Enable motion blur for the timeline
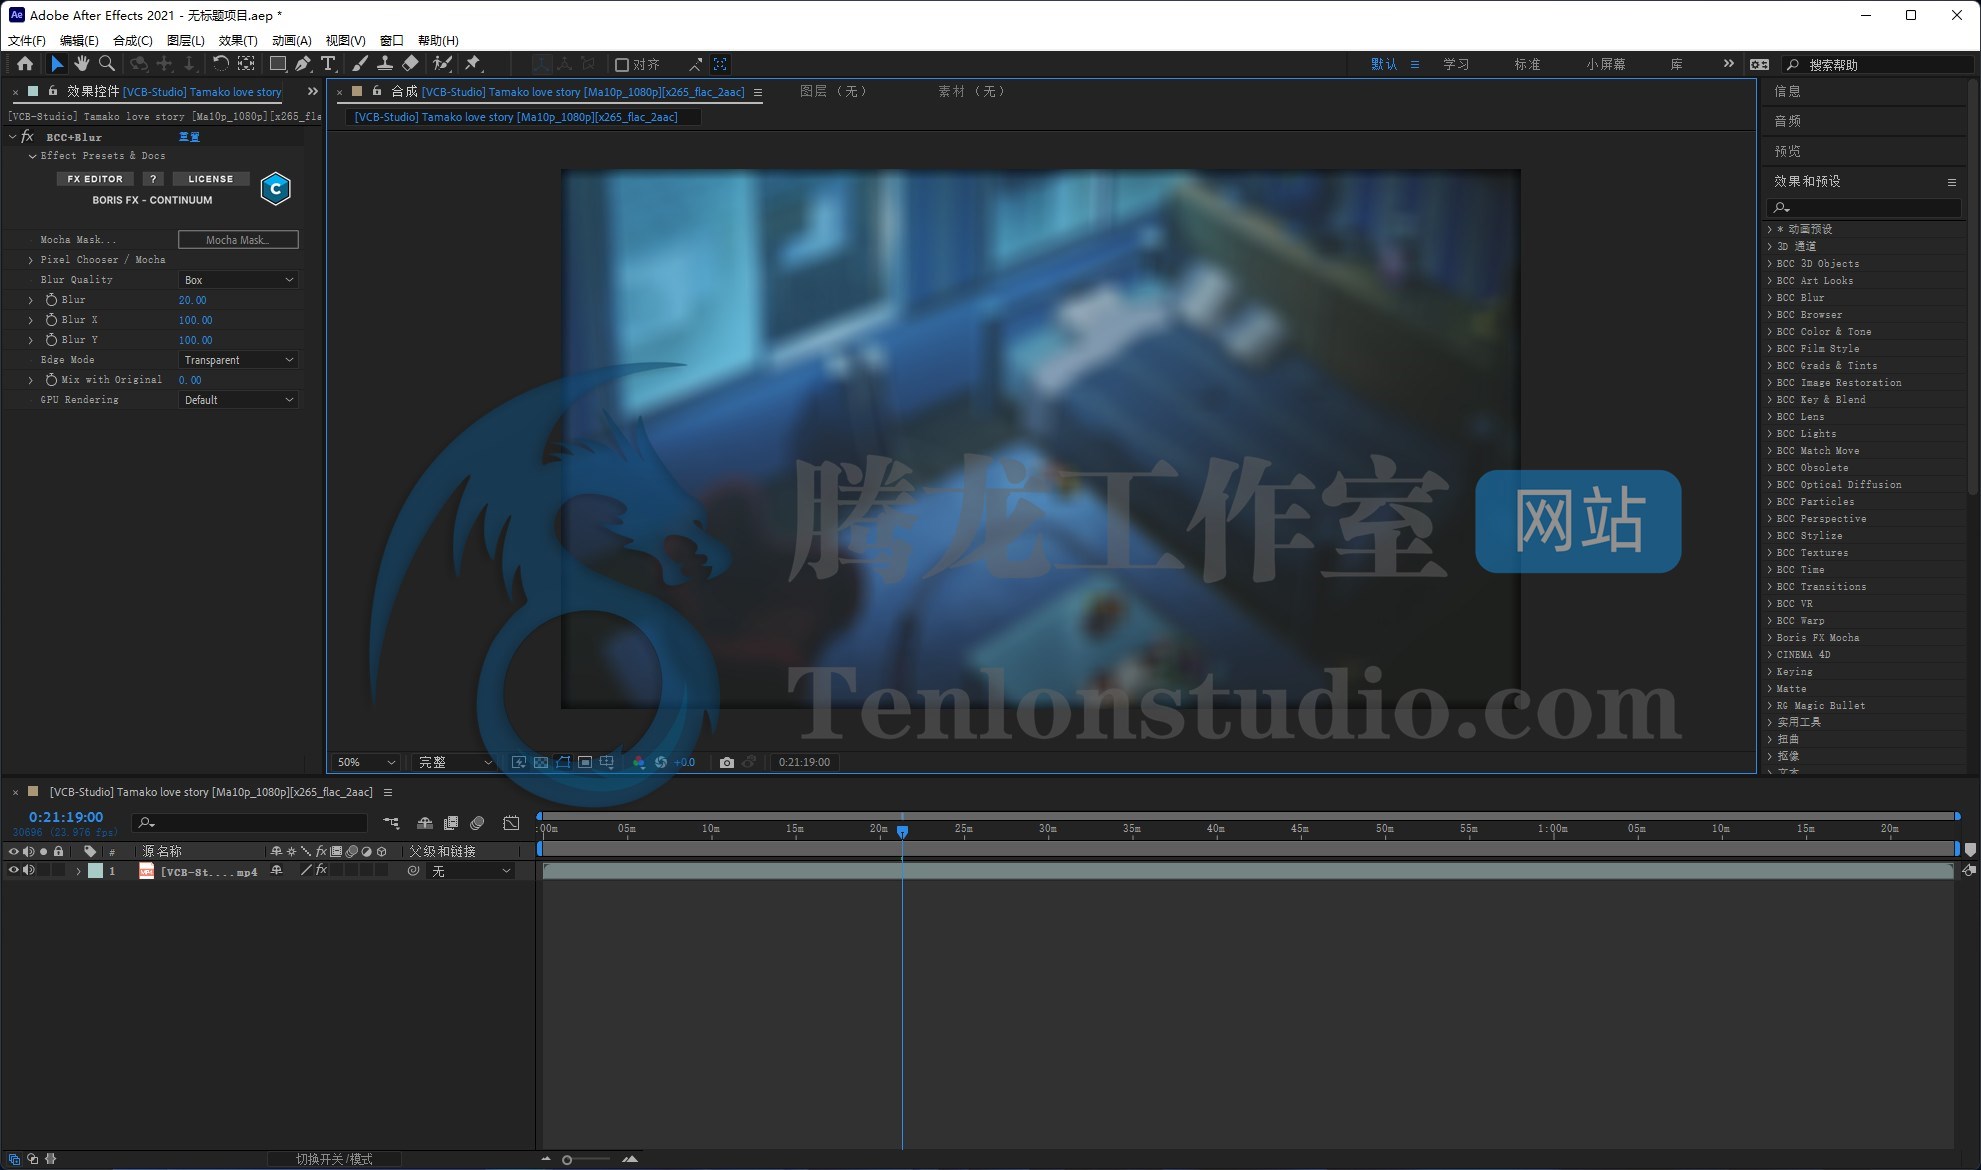 point(477,823)
